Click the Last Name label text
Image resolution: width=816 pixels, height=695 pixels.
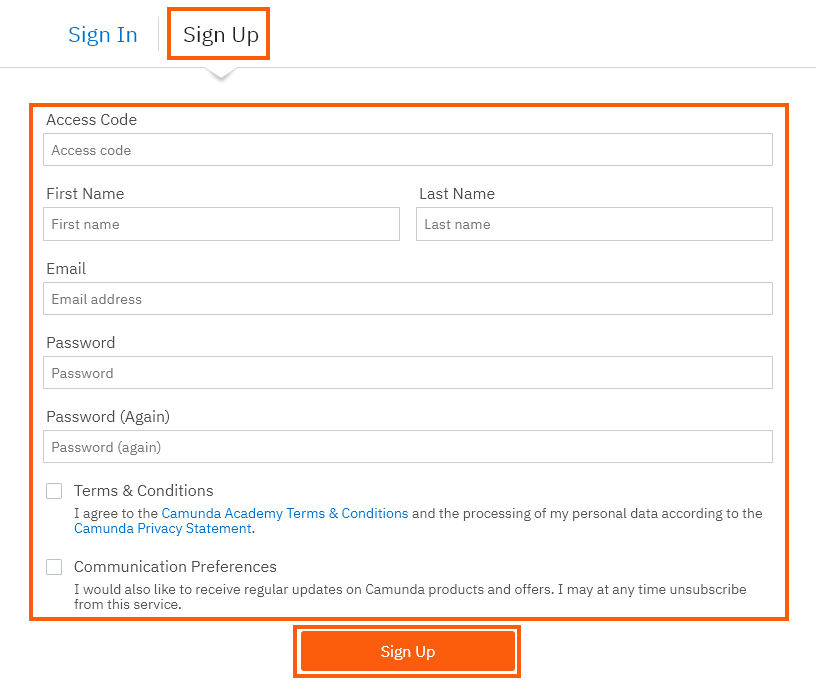click(x=457, y=194)
